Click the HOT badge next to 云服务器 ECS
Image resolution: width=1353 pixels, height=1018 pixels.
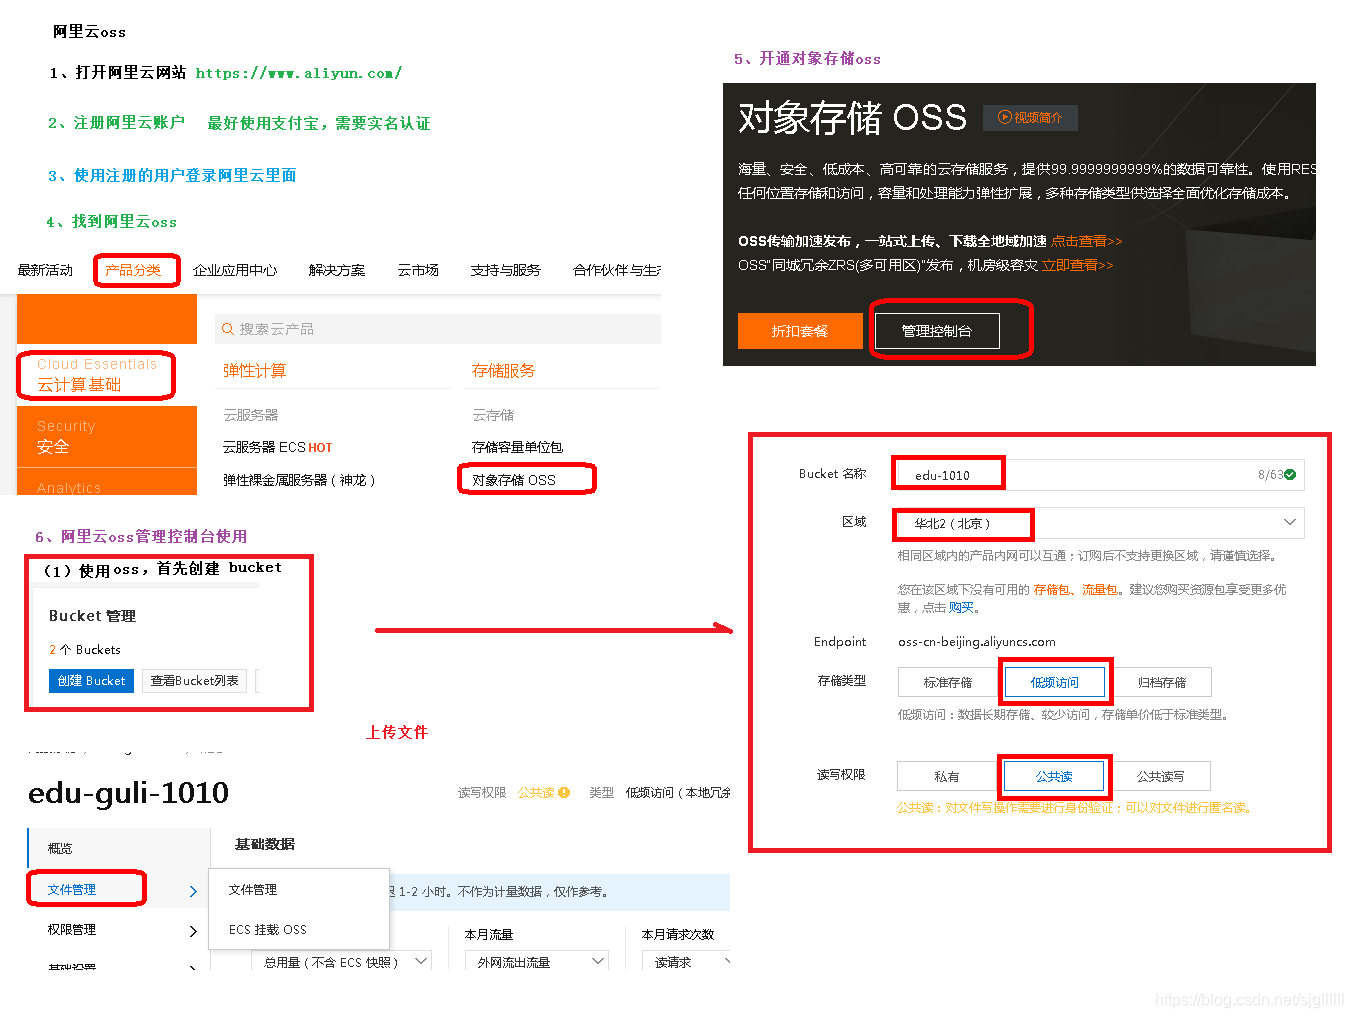[320, 447]
